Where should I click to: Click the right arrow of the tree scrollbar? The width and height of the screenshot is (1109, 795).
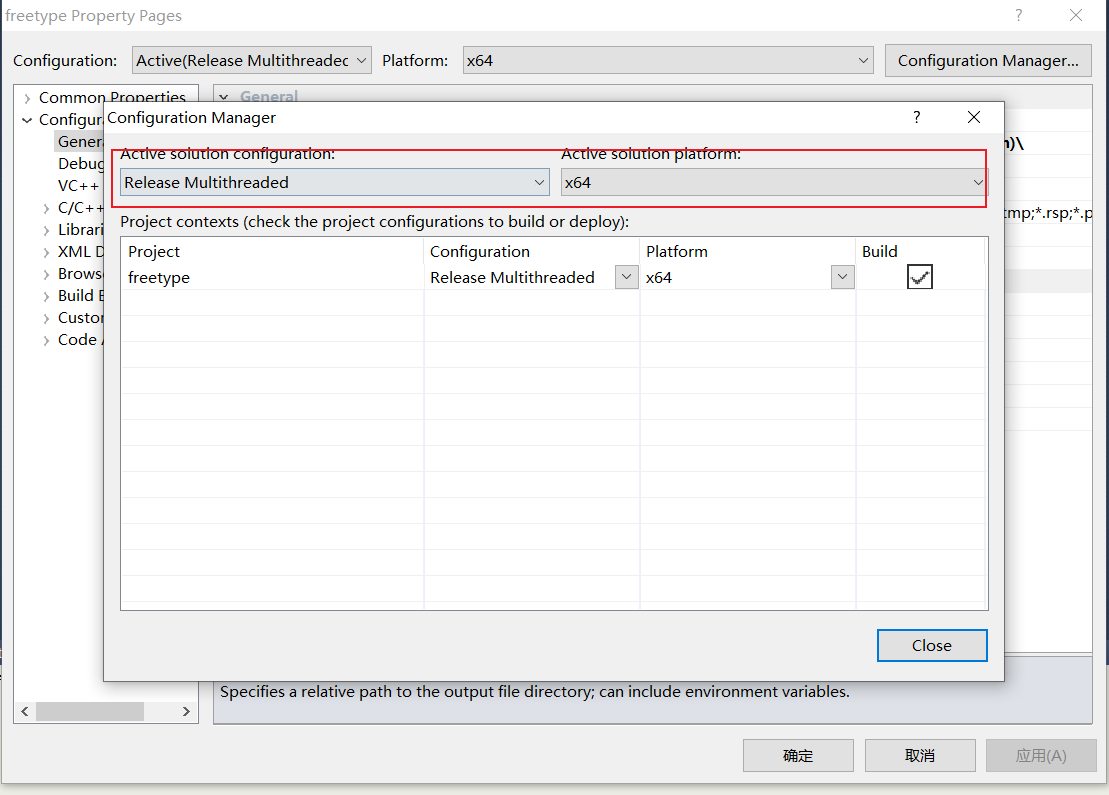pos(186,711)
